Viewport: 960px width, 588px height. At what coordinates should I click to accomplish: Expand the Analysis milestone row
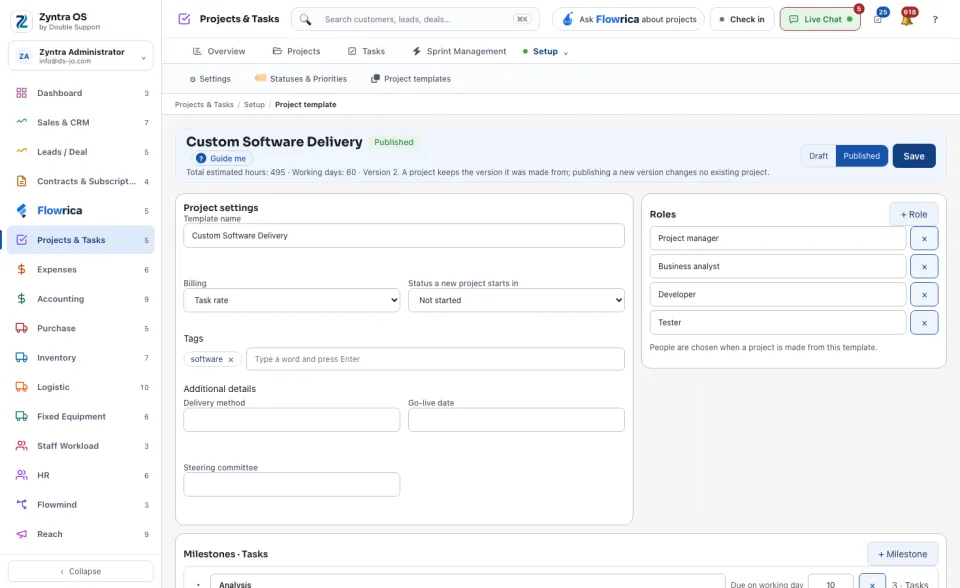point(198,585)
